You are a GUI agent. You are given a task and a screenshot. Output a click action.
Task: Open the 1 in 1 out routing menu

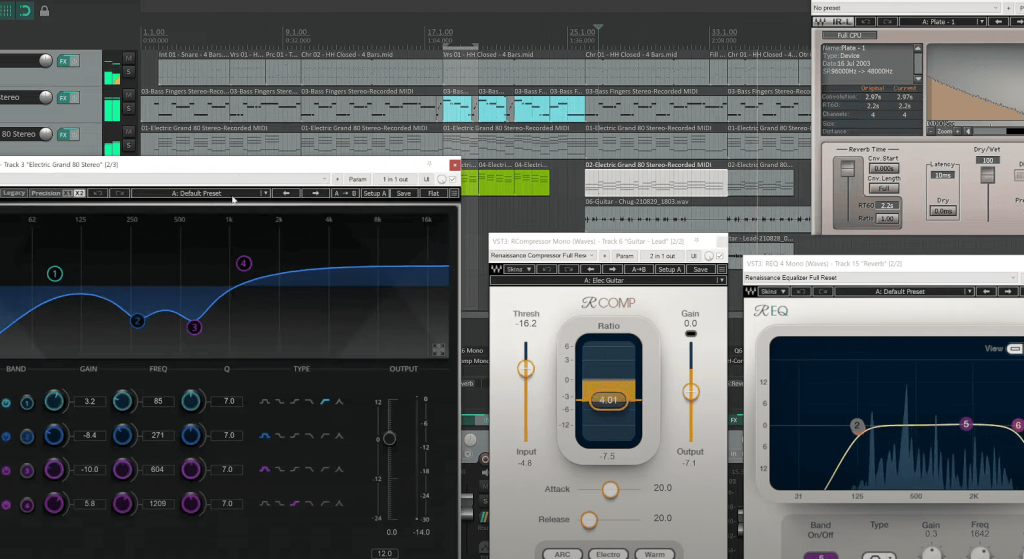coord(395,179)
